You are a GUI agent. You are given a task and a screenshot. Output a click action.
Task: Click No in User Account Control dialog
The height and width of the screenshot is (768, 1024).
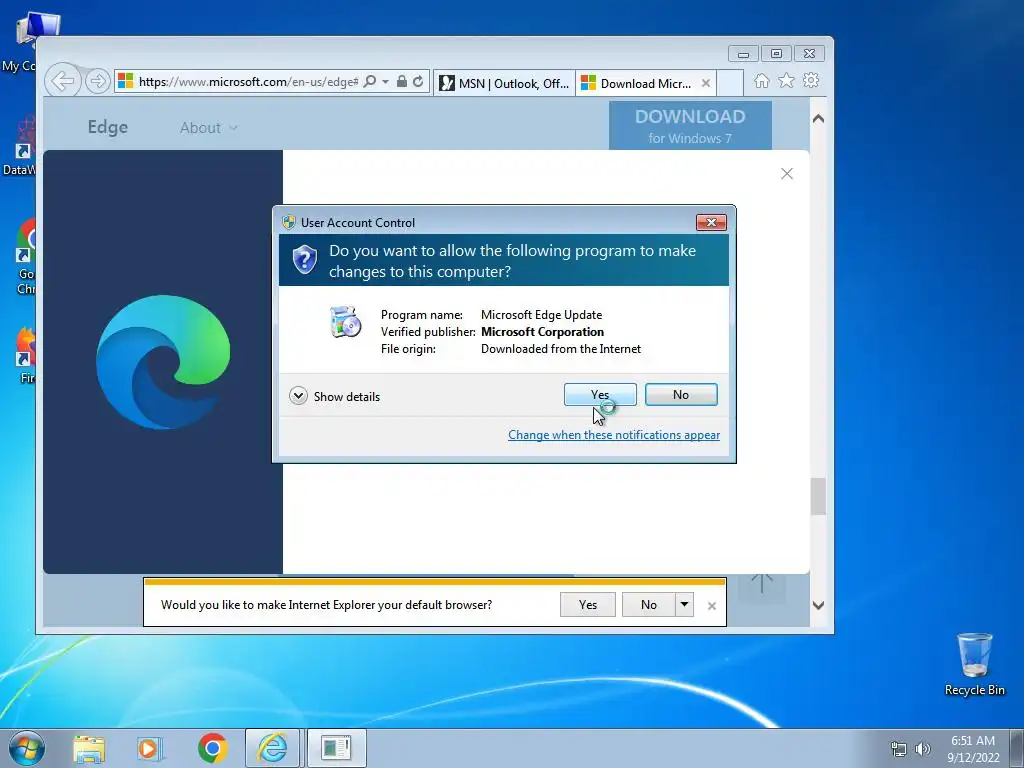pos(680,394)
